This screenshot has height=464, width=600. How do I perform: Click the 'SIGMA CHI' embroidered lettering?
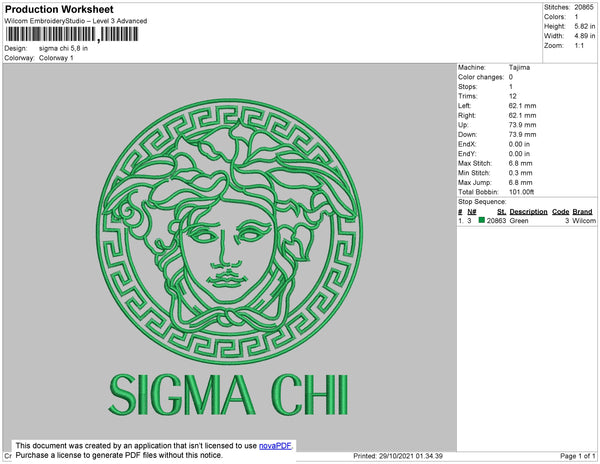[229, 395]
